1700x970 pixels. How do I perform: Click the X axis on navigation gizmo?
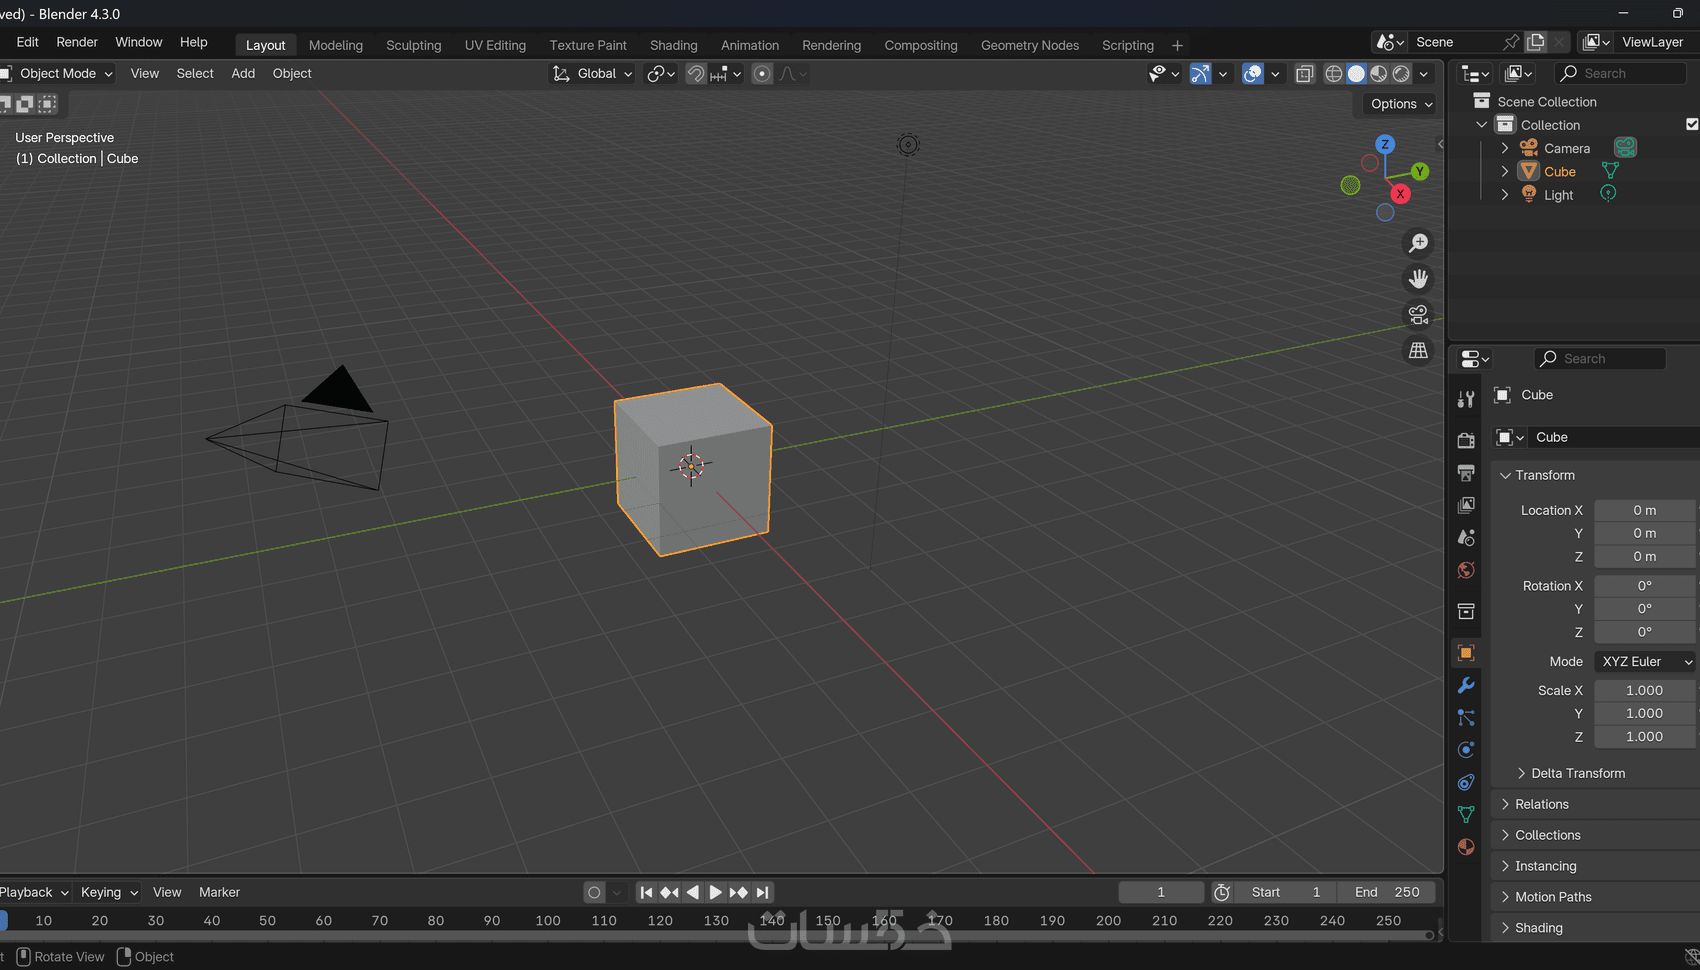[1400, 194]
